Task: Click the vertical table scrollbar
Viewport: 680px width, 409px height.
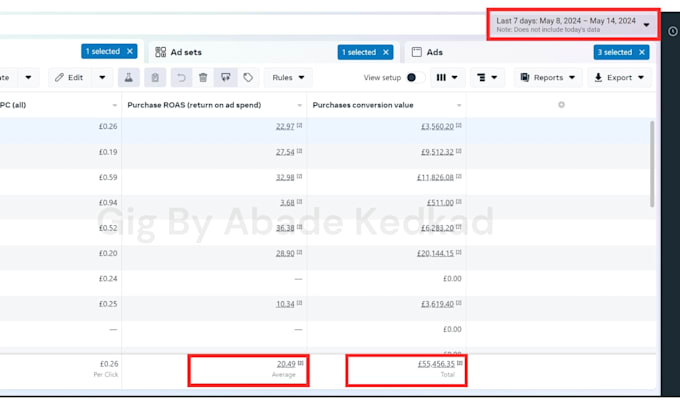Action: coord(652,164)
